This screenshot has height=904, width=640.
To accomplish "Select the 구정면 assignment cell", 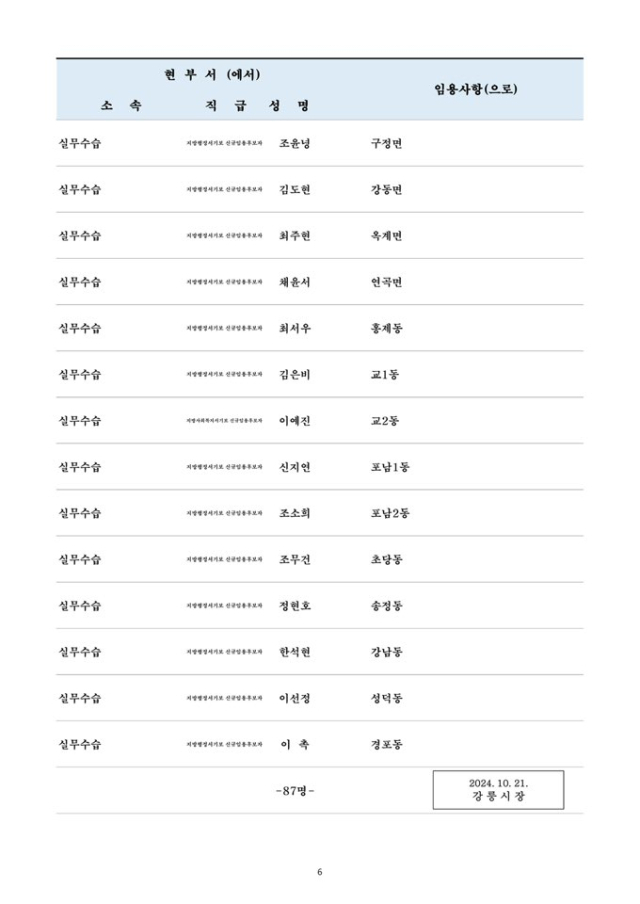I will 386,143.
